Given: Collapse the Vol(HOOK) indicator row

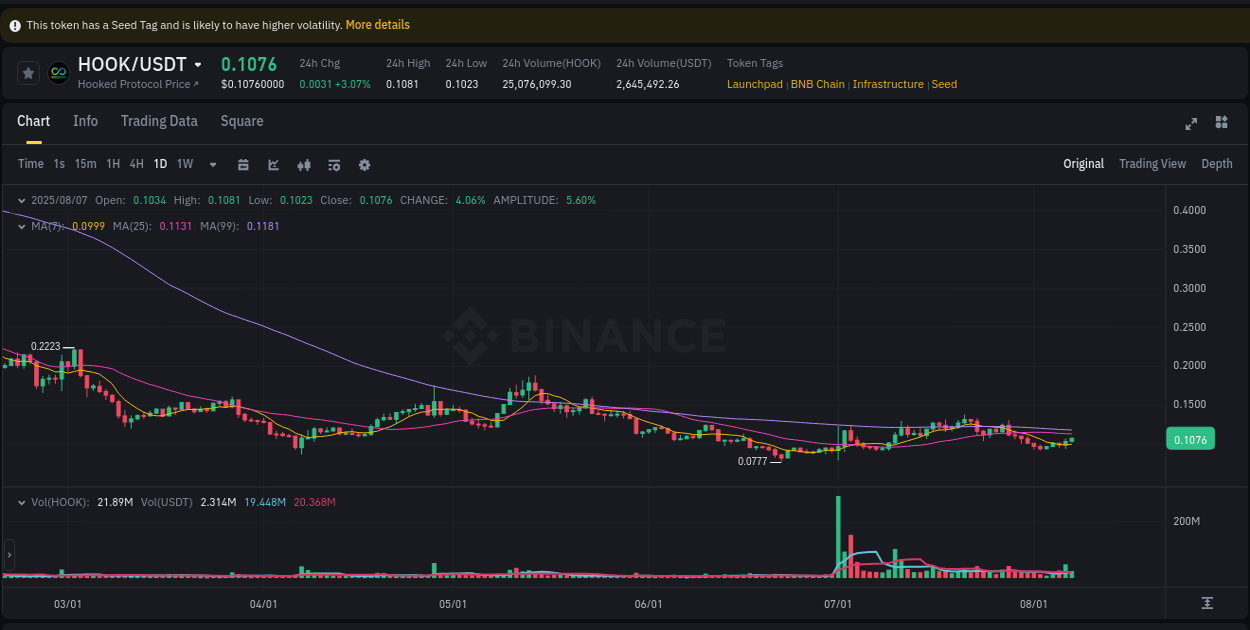Looking at the screenshot, I should [x=22, y=502].
